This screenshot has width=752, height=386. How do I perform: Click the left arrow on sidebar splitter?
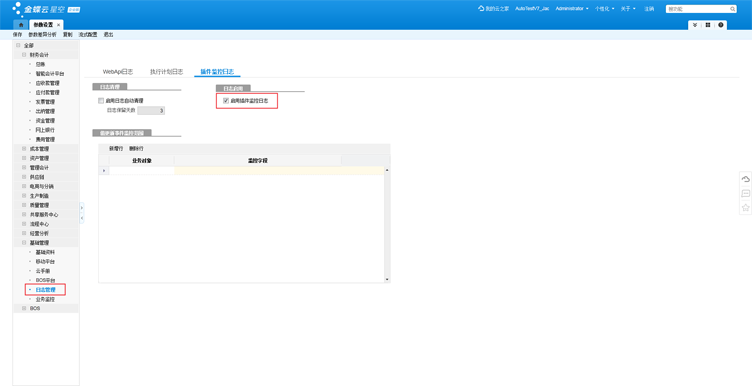pyautogui.click(x=82, y=218)
